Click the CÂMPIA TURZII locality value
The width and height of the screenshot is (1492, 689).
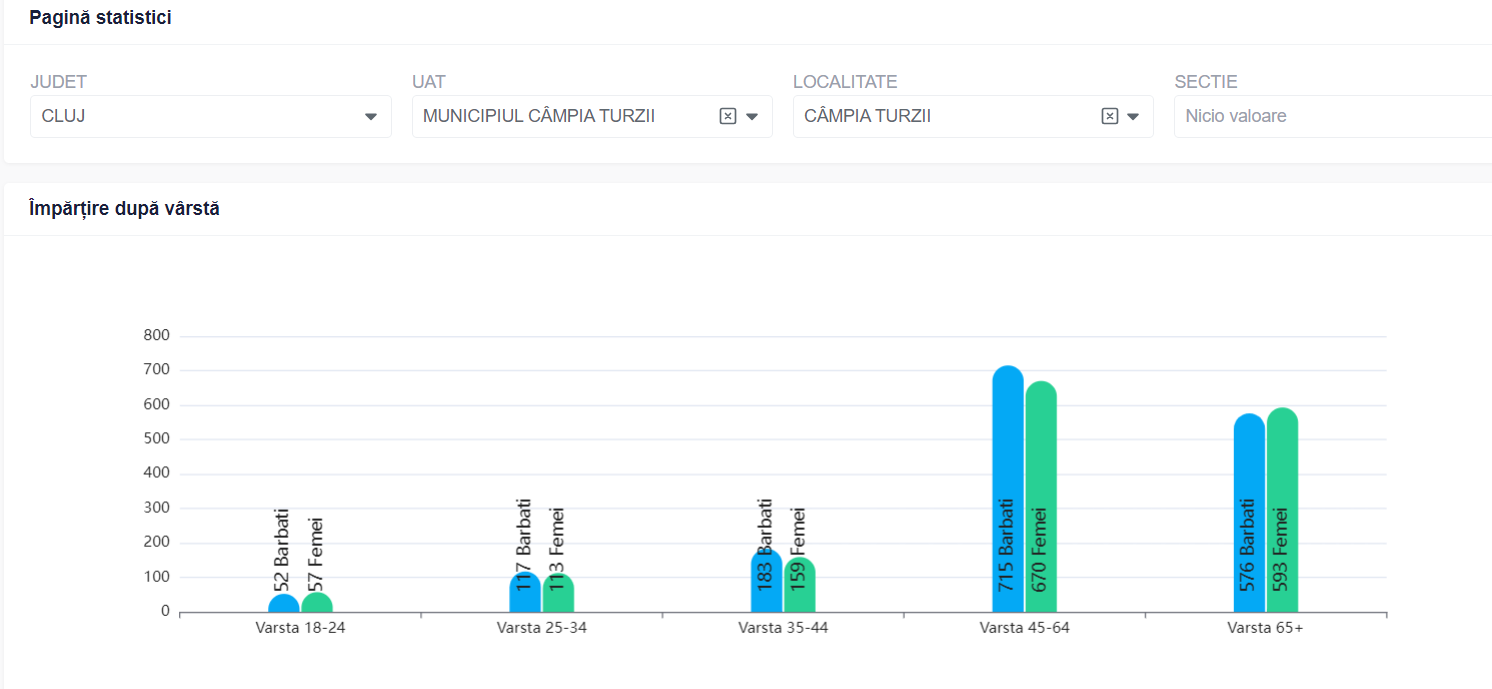coord(867,116)
